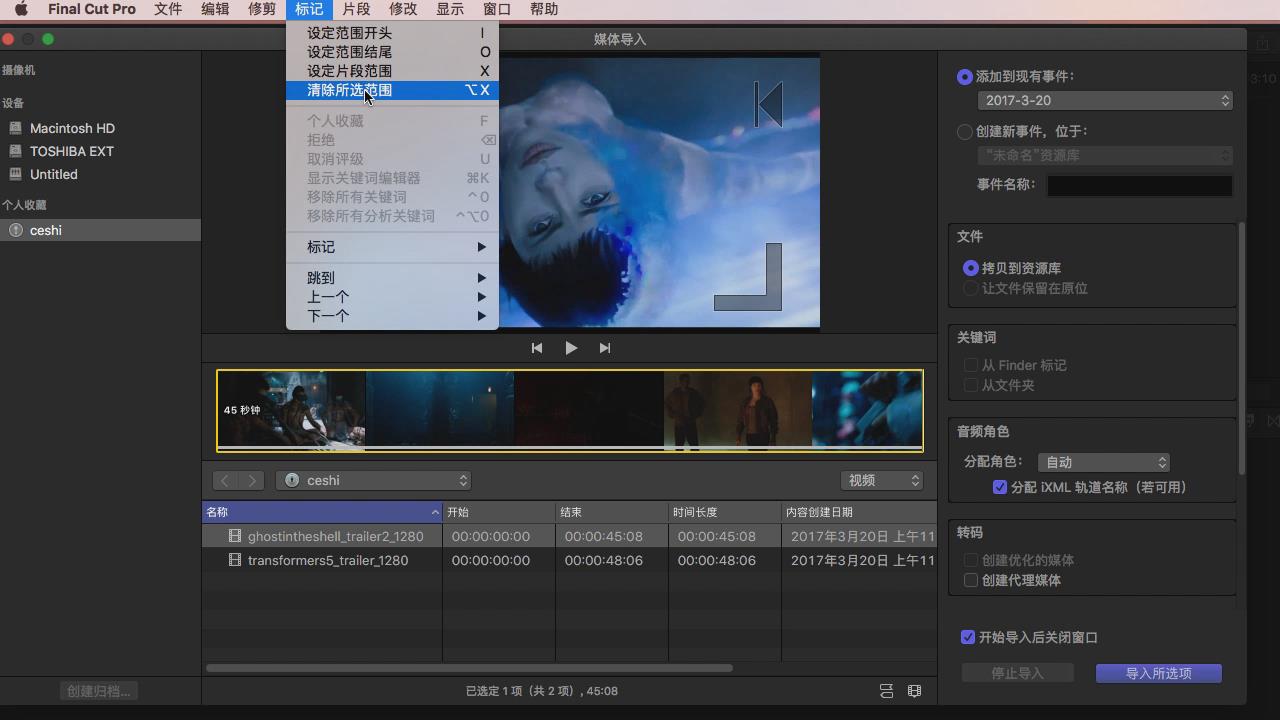Go back in folder history
The height and width of the screenshot is (720, 1280).
(225, 481)
